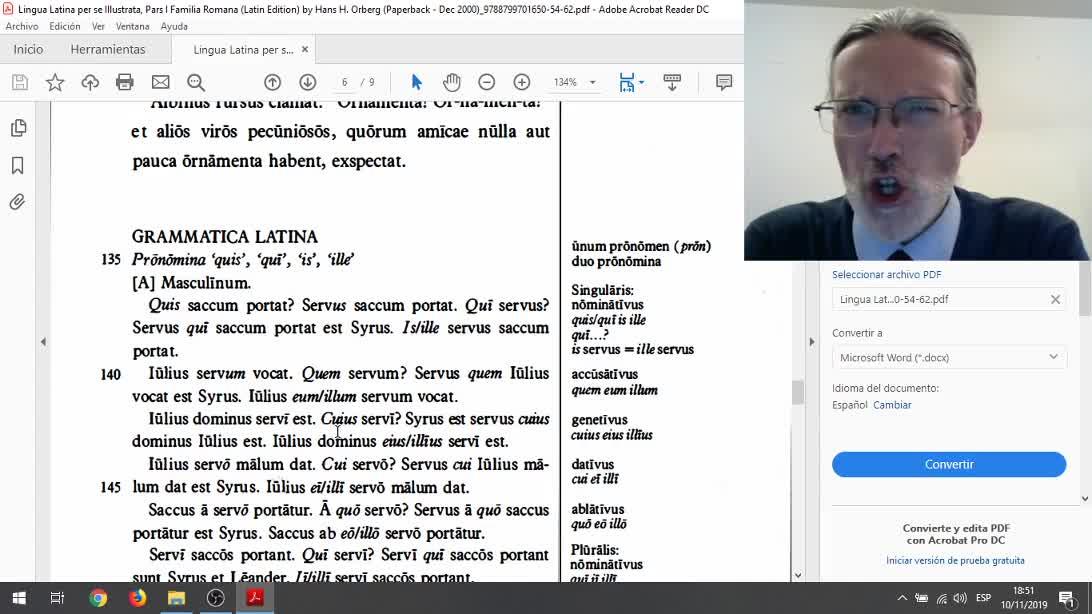Click the scrolling mode keyboard icon

(672, 82)
